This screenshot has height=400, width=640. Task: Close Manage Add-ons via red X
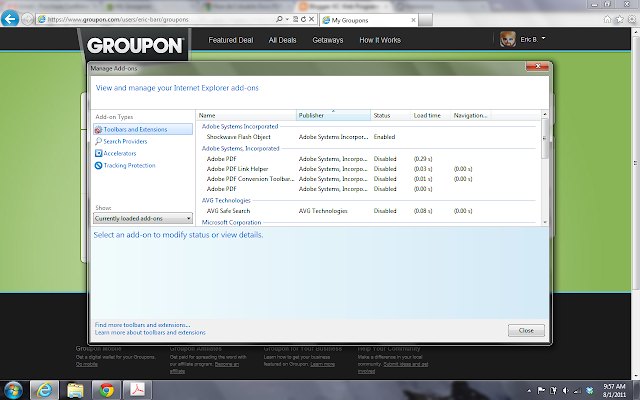538,66
